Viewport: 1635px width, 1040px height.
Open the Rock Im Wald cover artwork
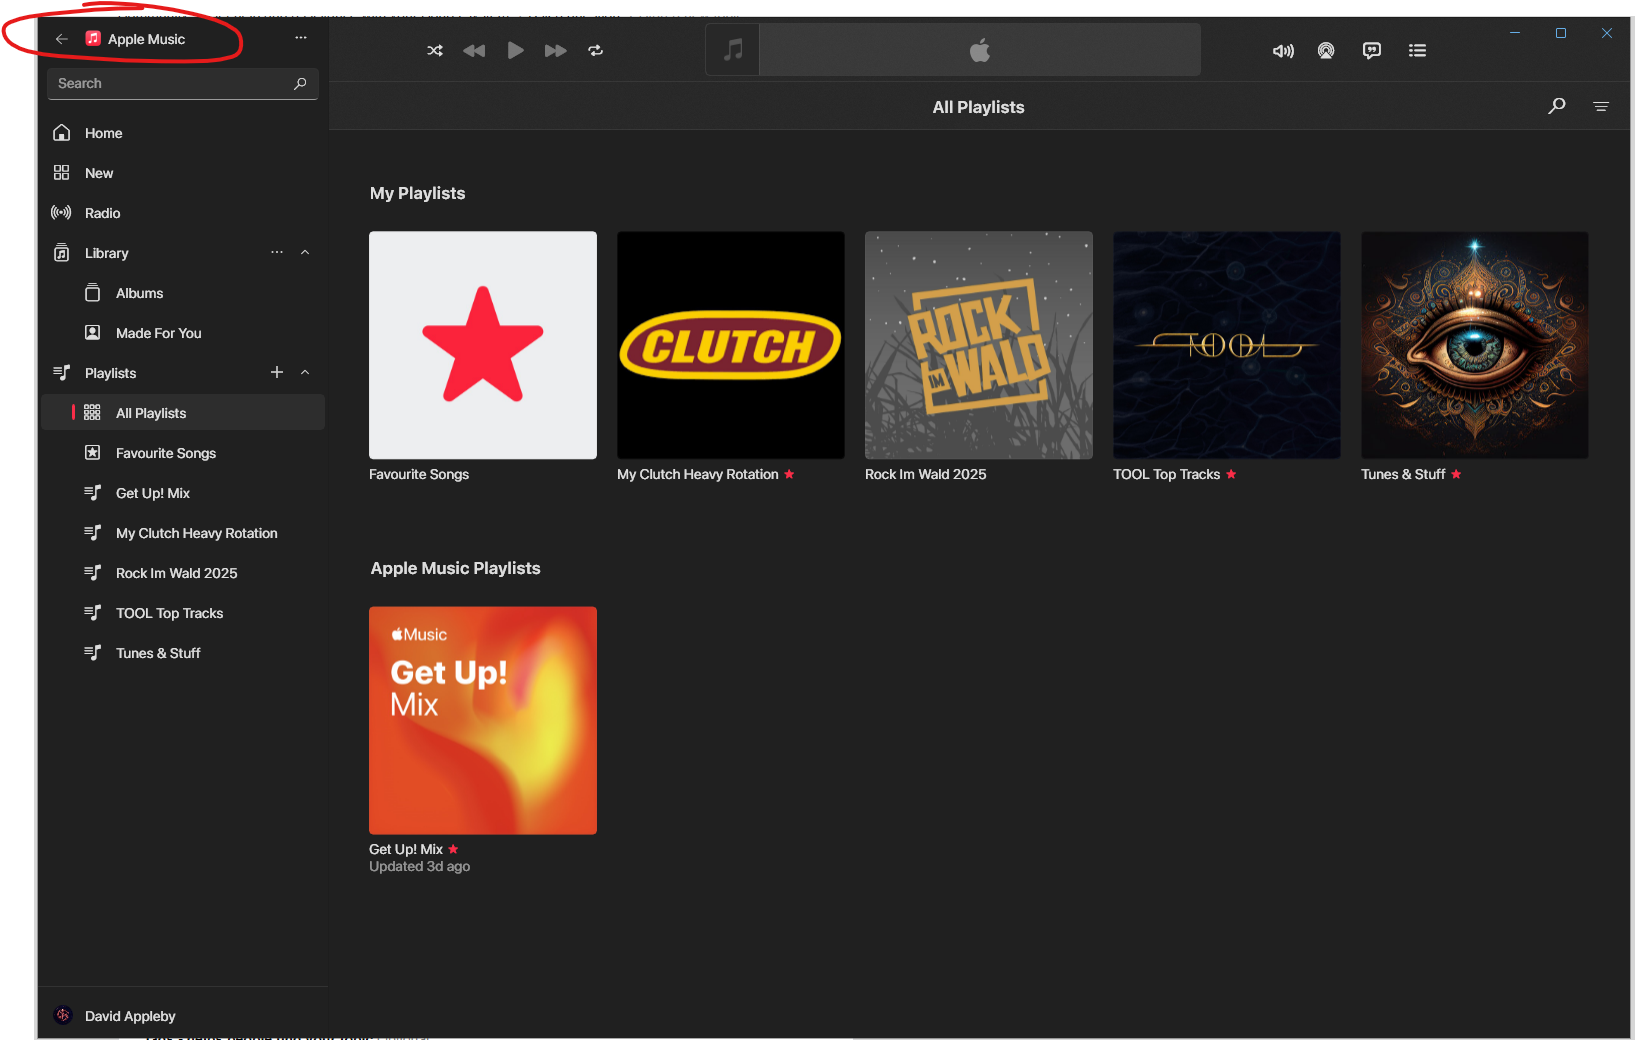click(979, 346)
